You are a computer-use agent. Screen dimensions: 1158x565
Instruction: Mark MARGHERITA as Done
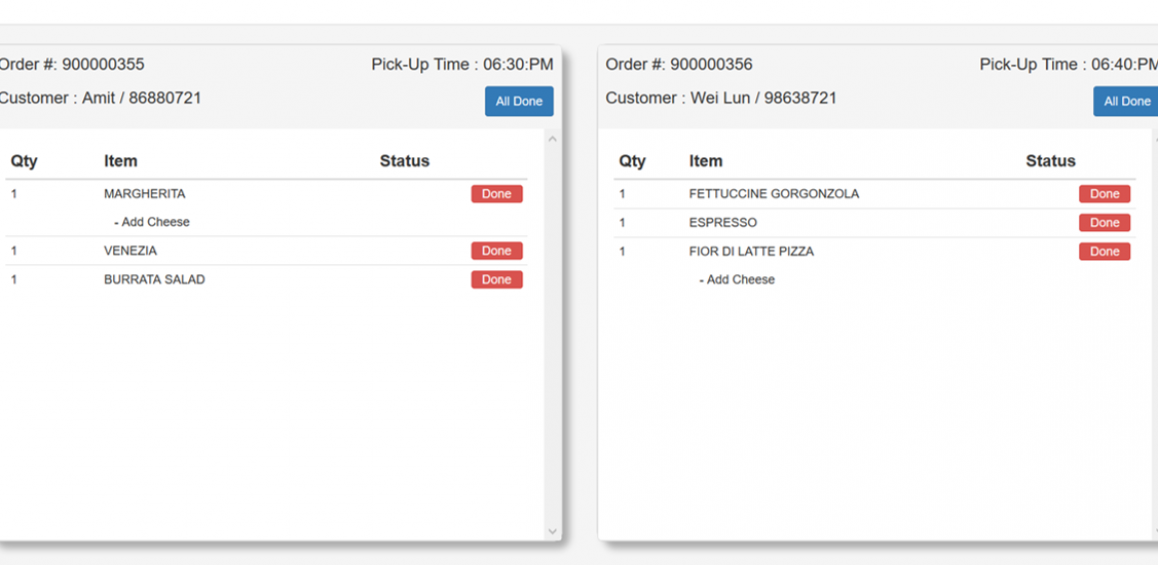[x=496, y=194]
